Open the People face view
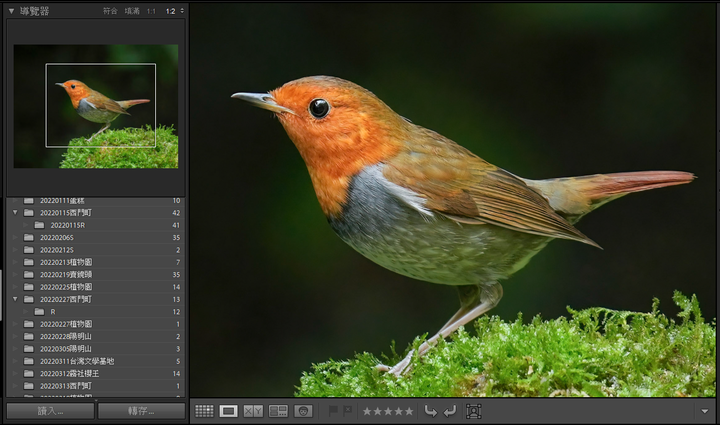This screenshot has height=425, width=720. tap(303, 411)
